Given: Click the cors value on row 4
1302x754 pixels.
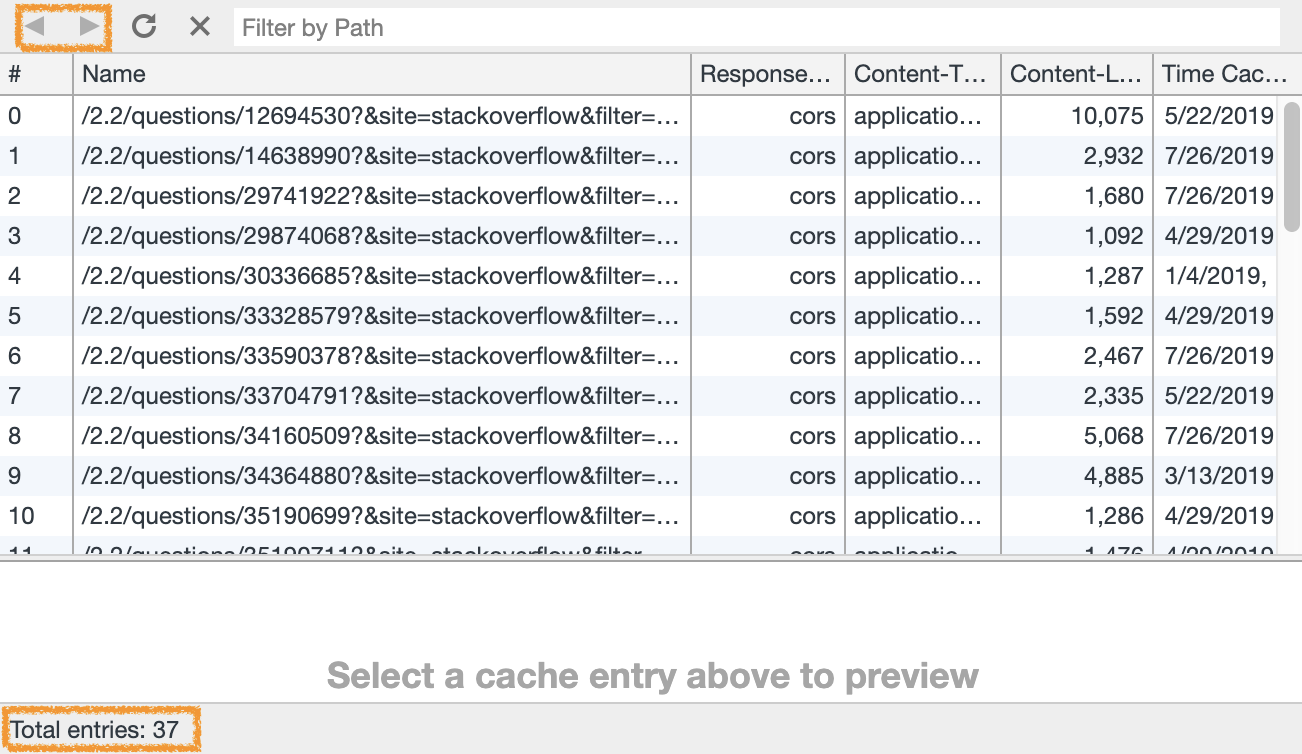Looking at the screenshot, I should pos(813,276).
